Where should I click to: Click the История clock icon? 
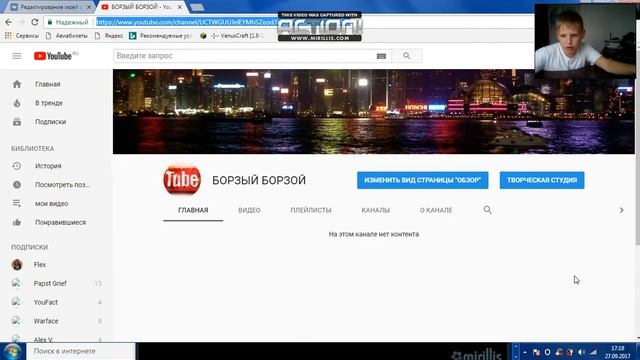[x=17, y=166]
